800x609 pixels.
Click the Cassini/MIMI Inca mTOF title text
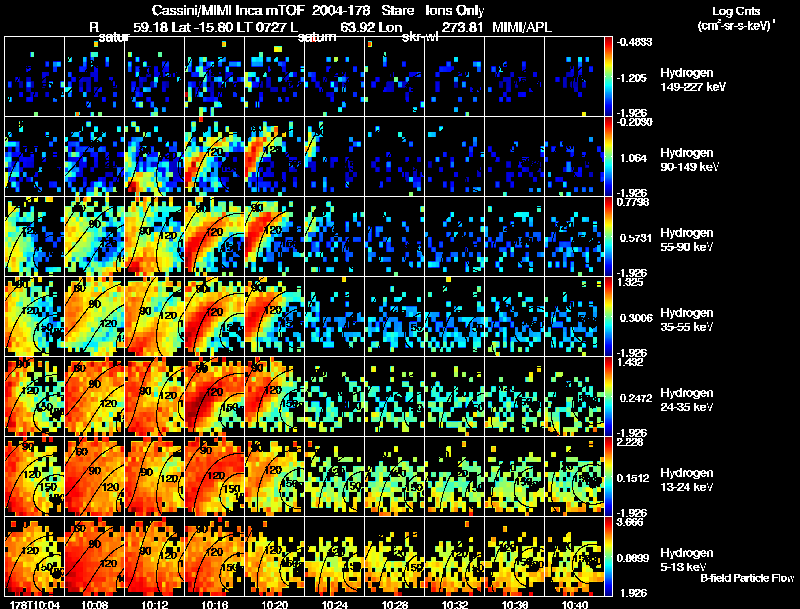click(228, 10)
